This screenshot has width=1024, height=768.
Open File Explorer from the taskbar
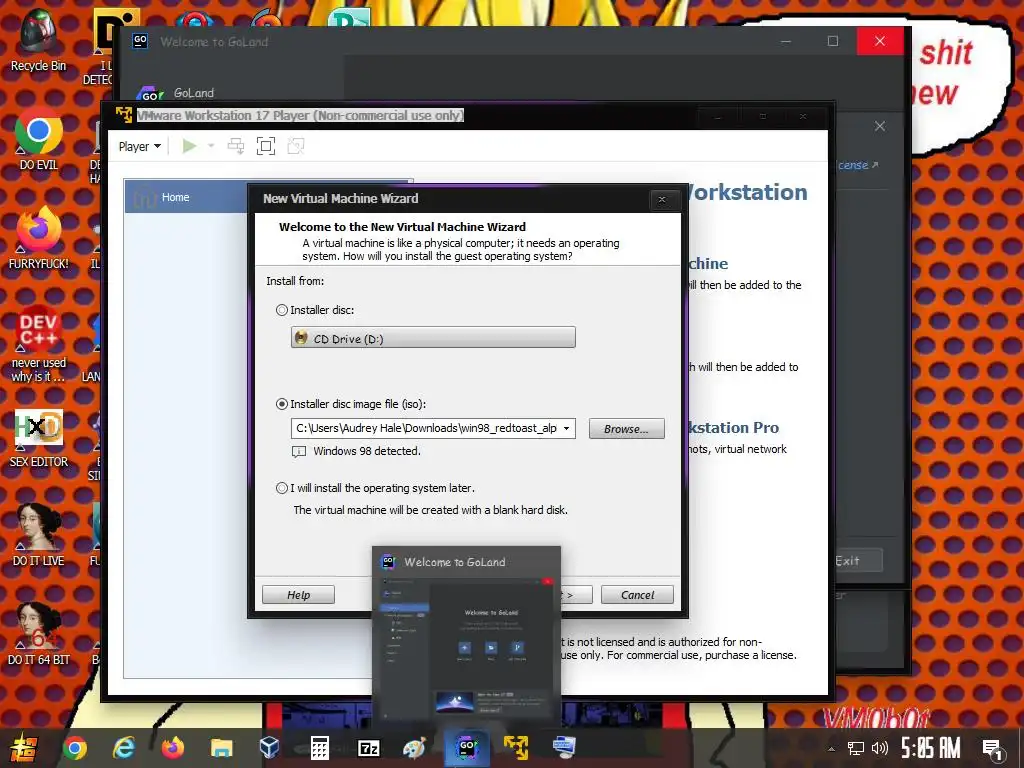tap(221, 748)
